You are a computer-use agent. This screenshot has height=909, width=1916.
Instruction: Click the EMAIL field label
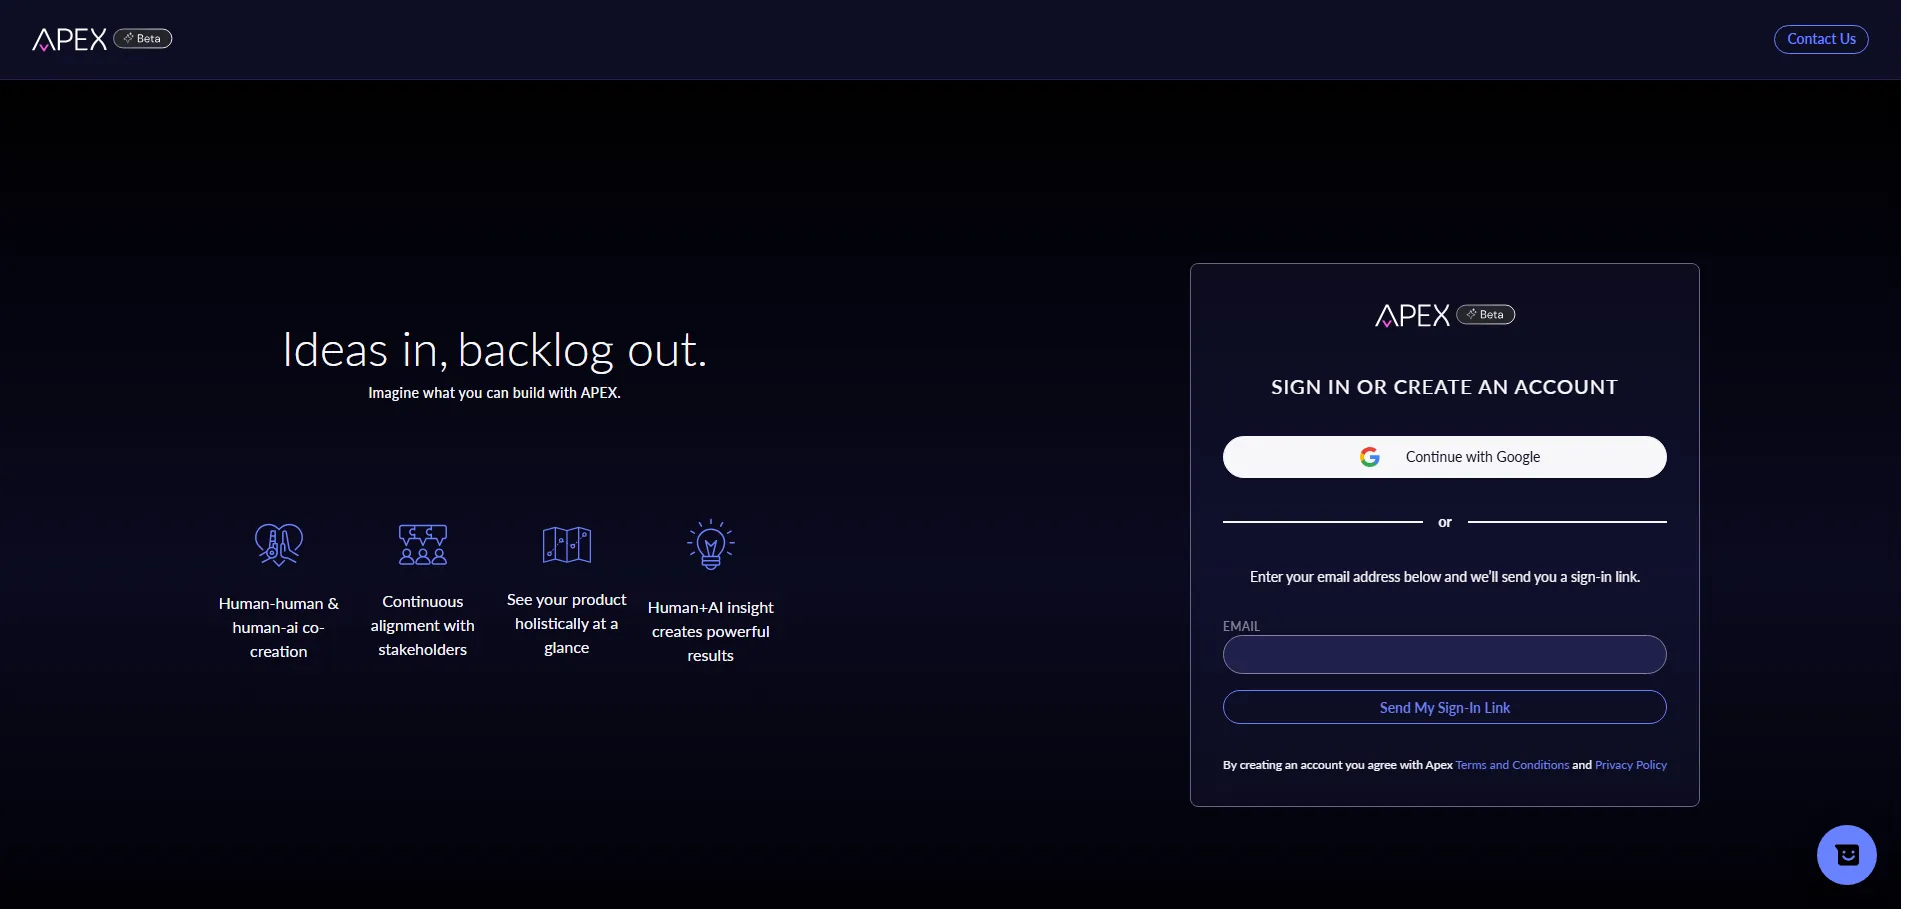1240,626
